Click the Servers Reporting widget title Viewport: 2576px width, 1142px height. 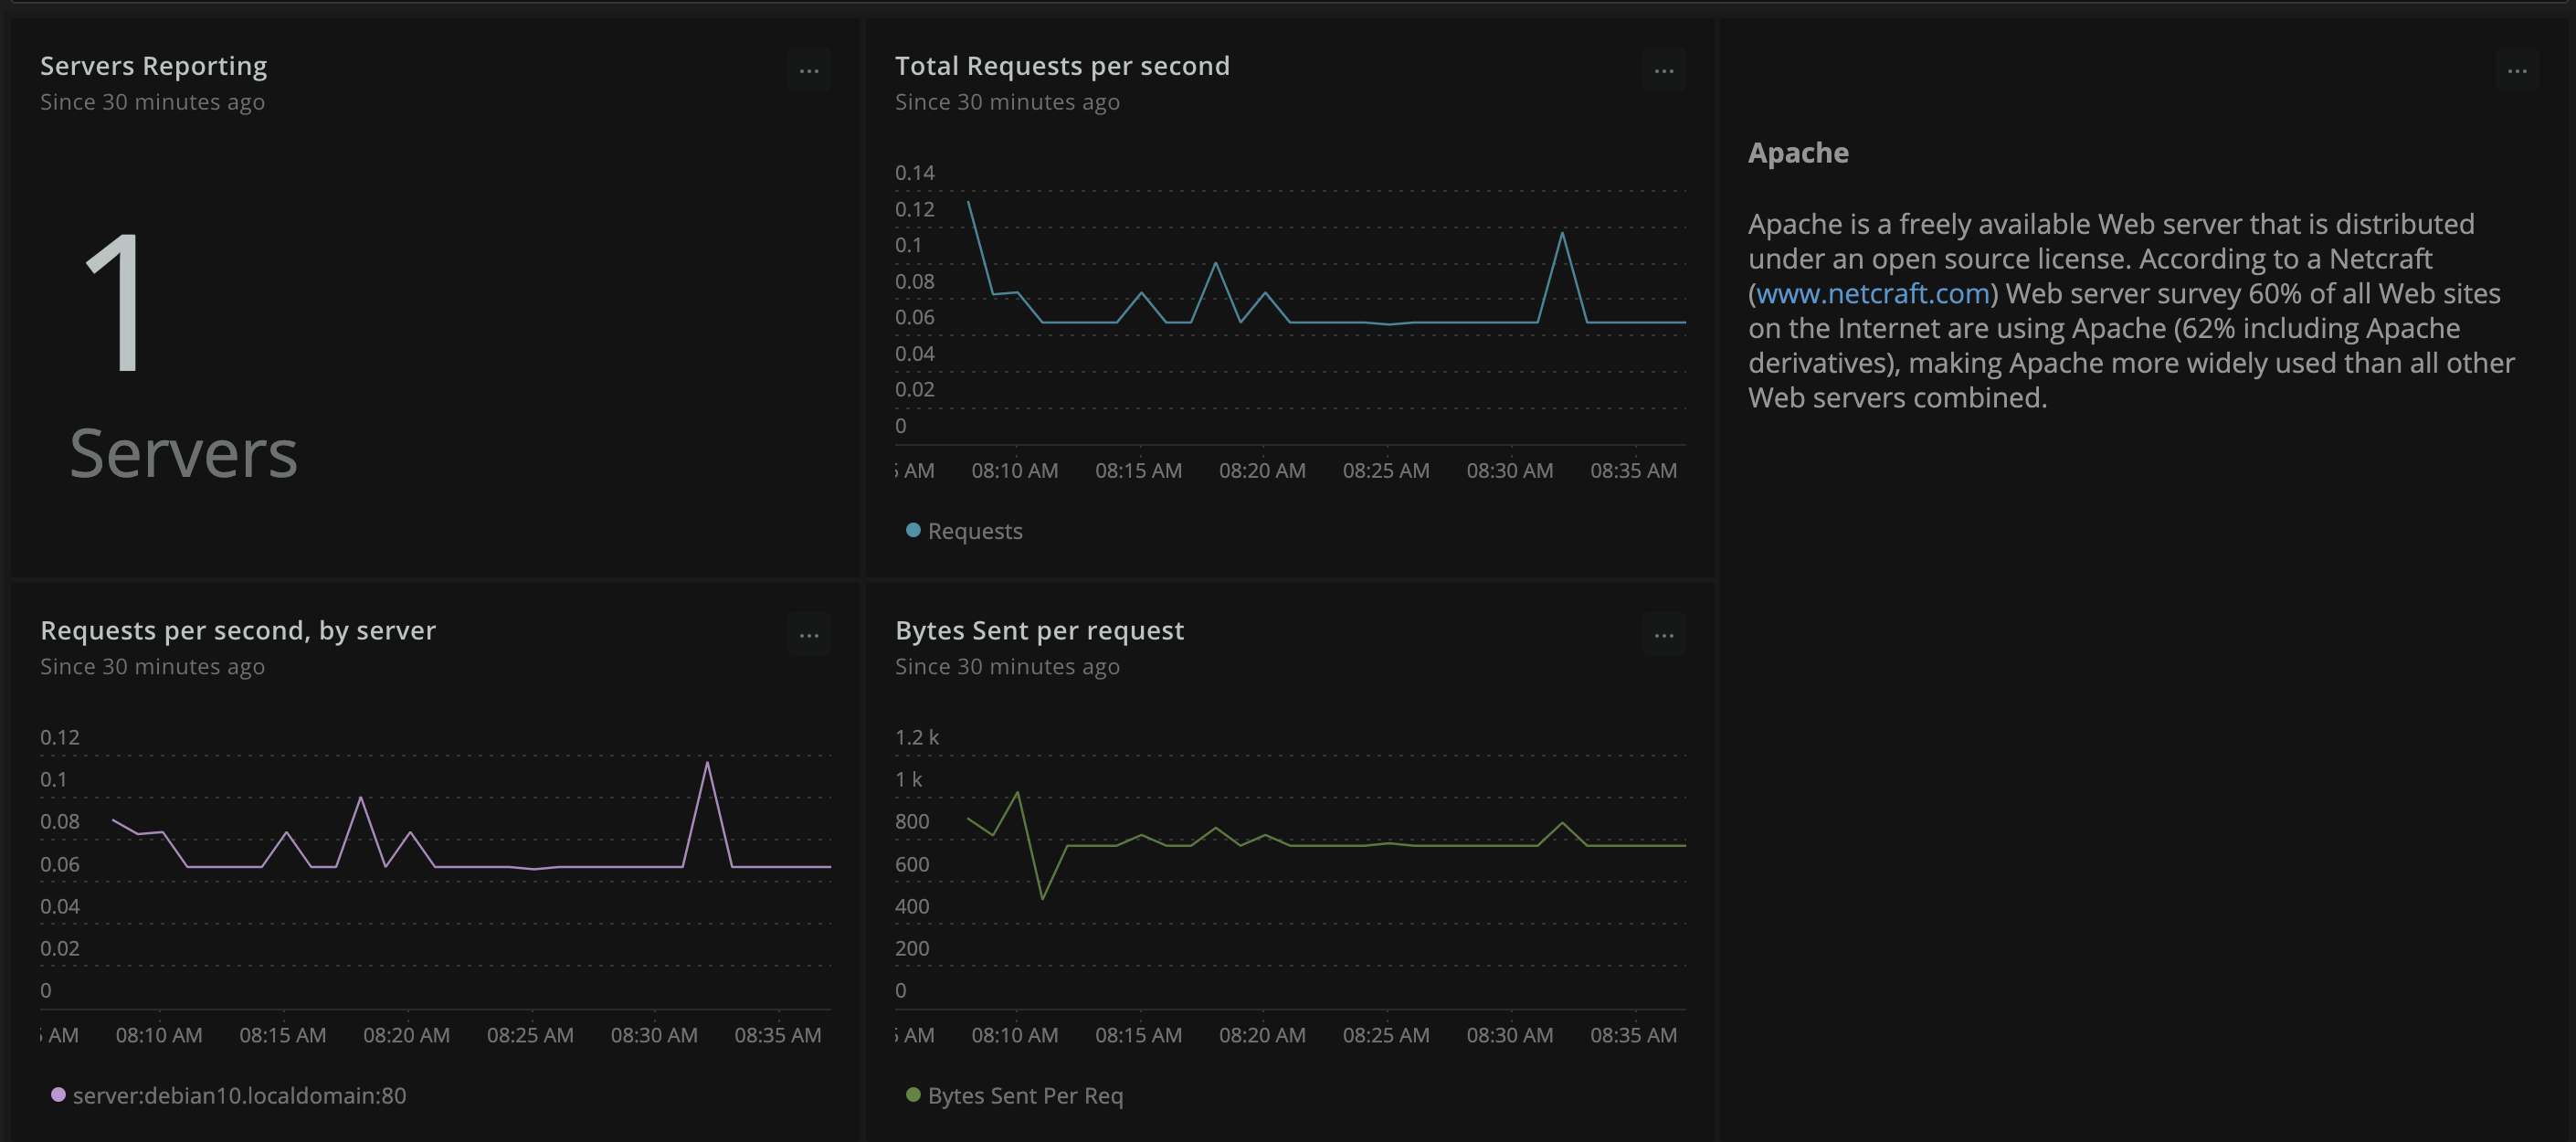pos(153,66)
